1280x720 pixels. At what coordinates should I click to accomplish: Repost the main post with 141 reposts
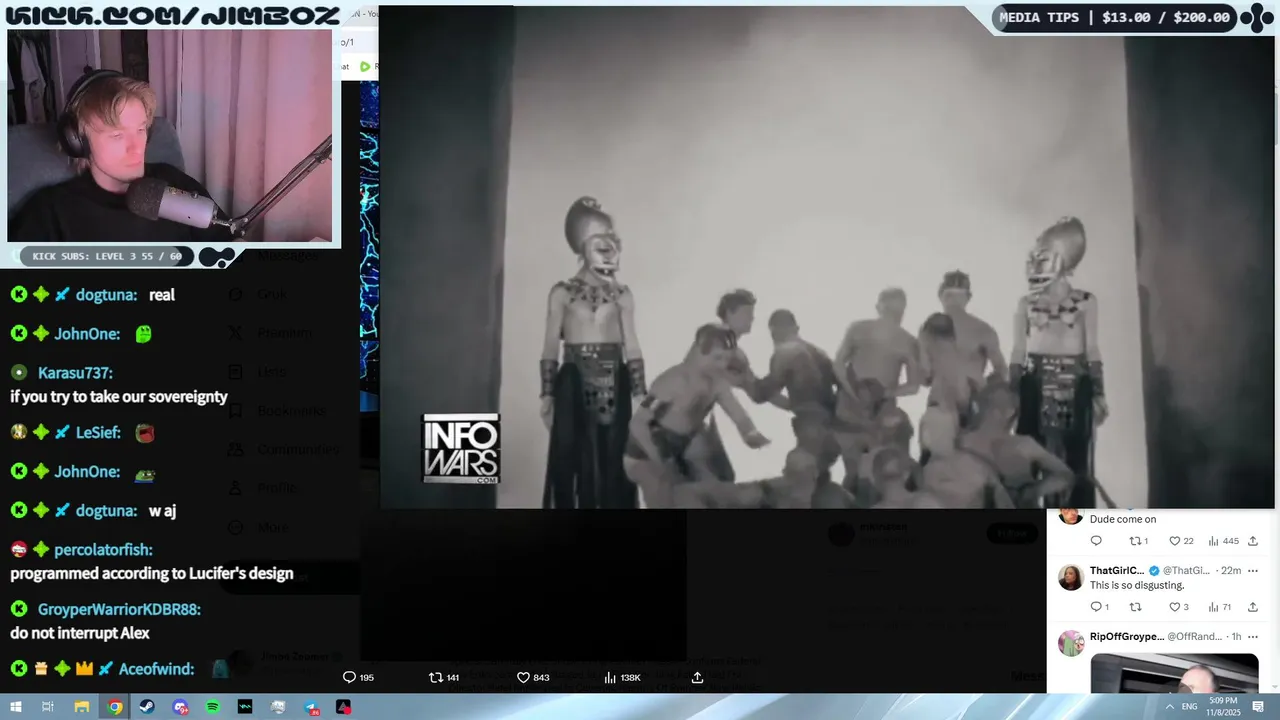pos(443,677)
